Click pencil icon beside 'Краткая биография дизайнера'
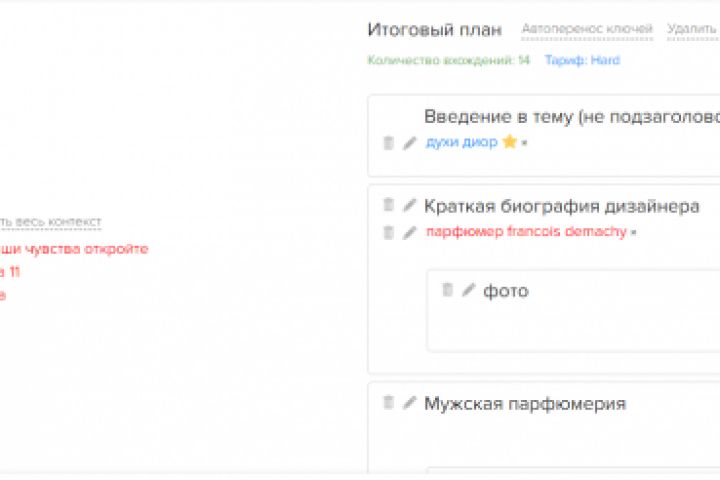The height and width of the screenshot is (480, 720). coord(409,206)
